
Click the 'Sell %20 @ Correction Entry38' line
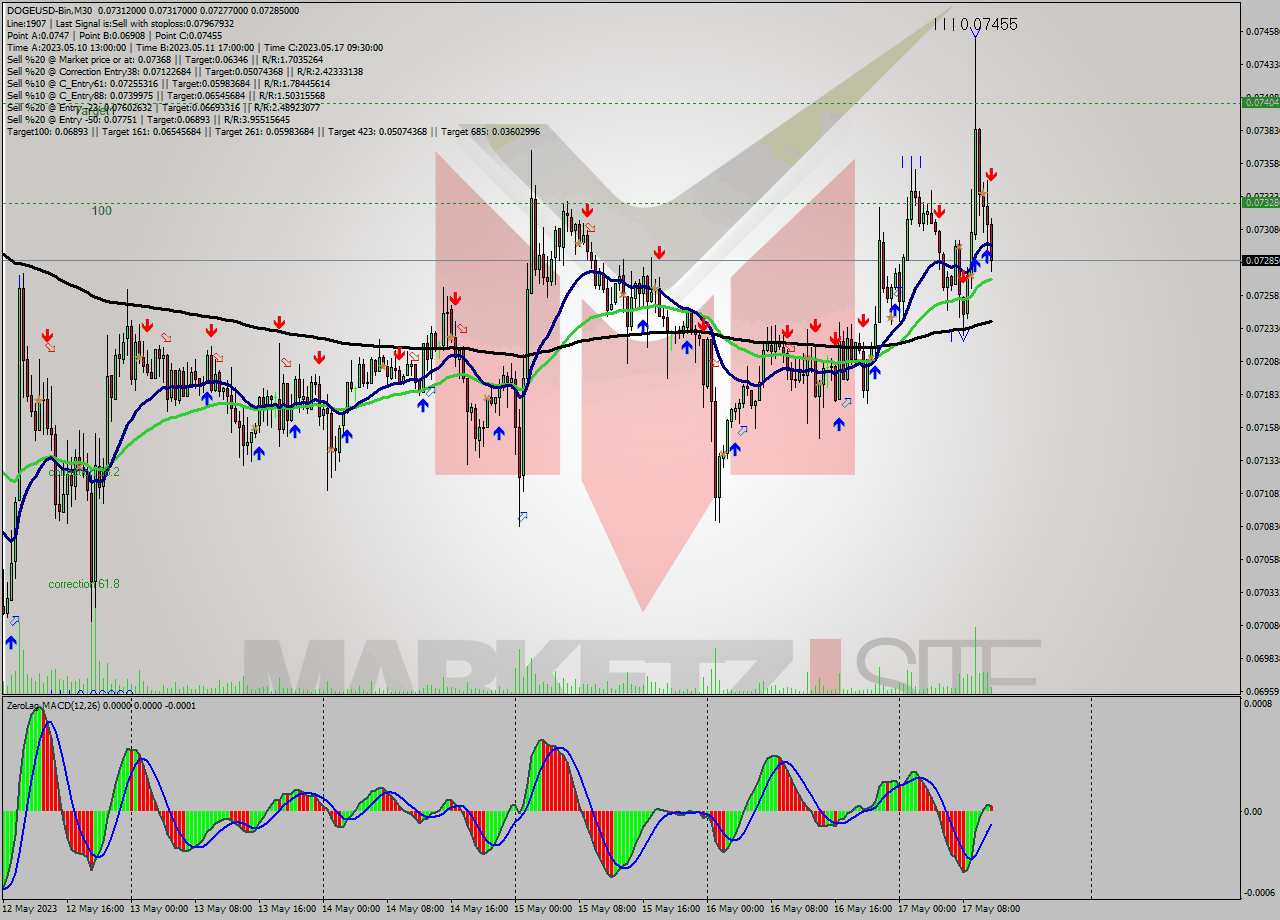coord(184,71)
